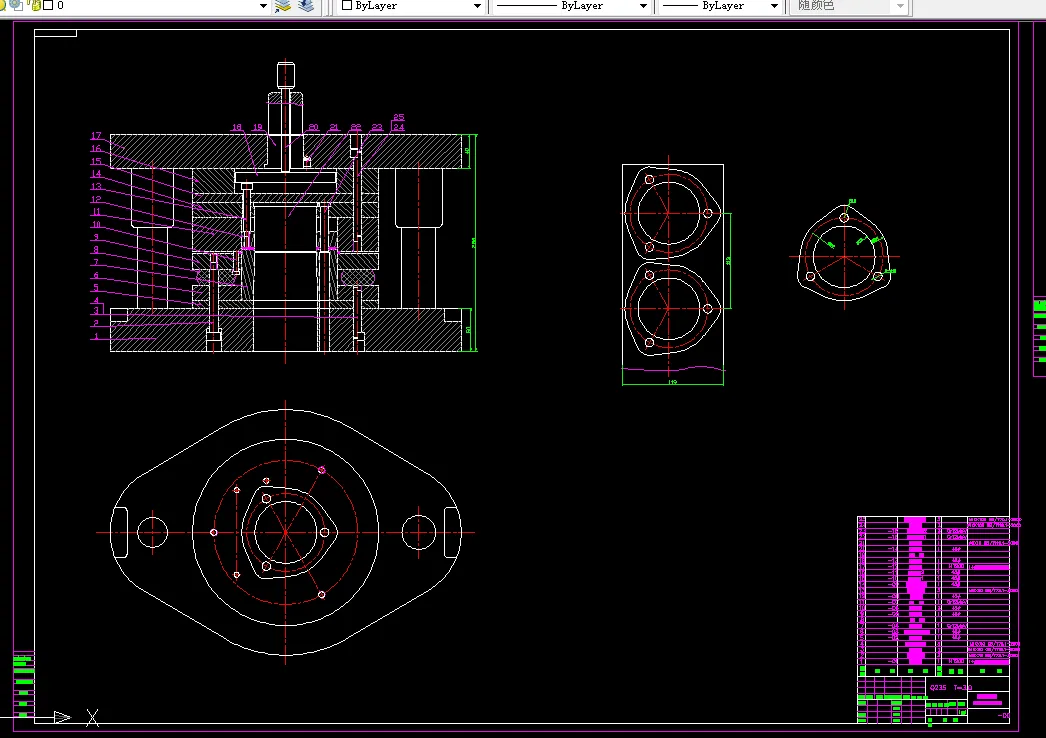Select the finished part drawing with three holes
This screenshot has height=738, width=1046.
[x=844, y=254]
